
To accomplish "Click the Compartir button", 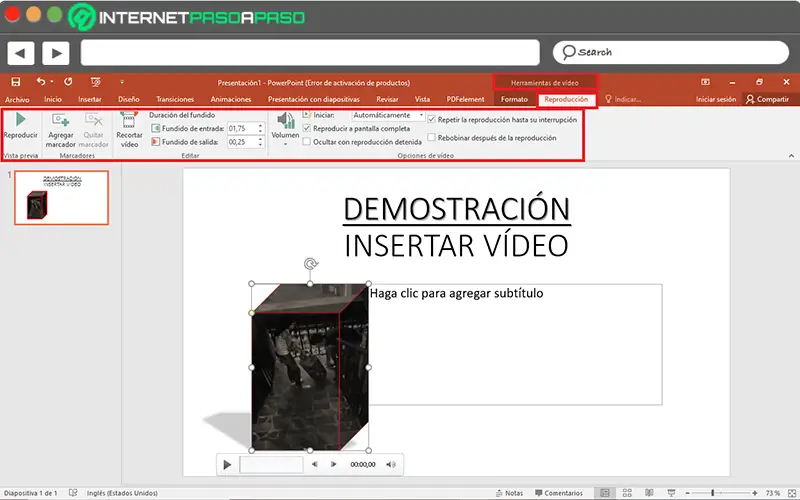I will [x=767, y=99].
